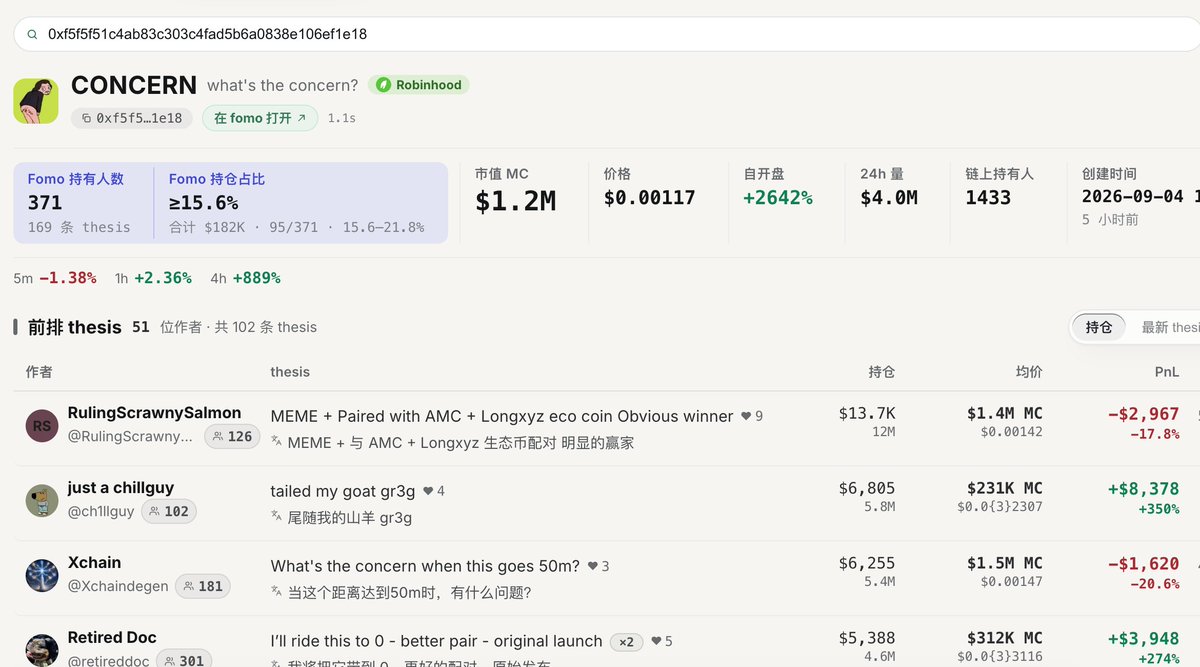Click the 301 followers badge
Image resolution: width=1200 pixels, height=667 pixels.
[x=183, y=660]
